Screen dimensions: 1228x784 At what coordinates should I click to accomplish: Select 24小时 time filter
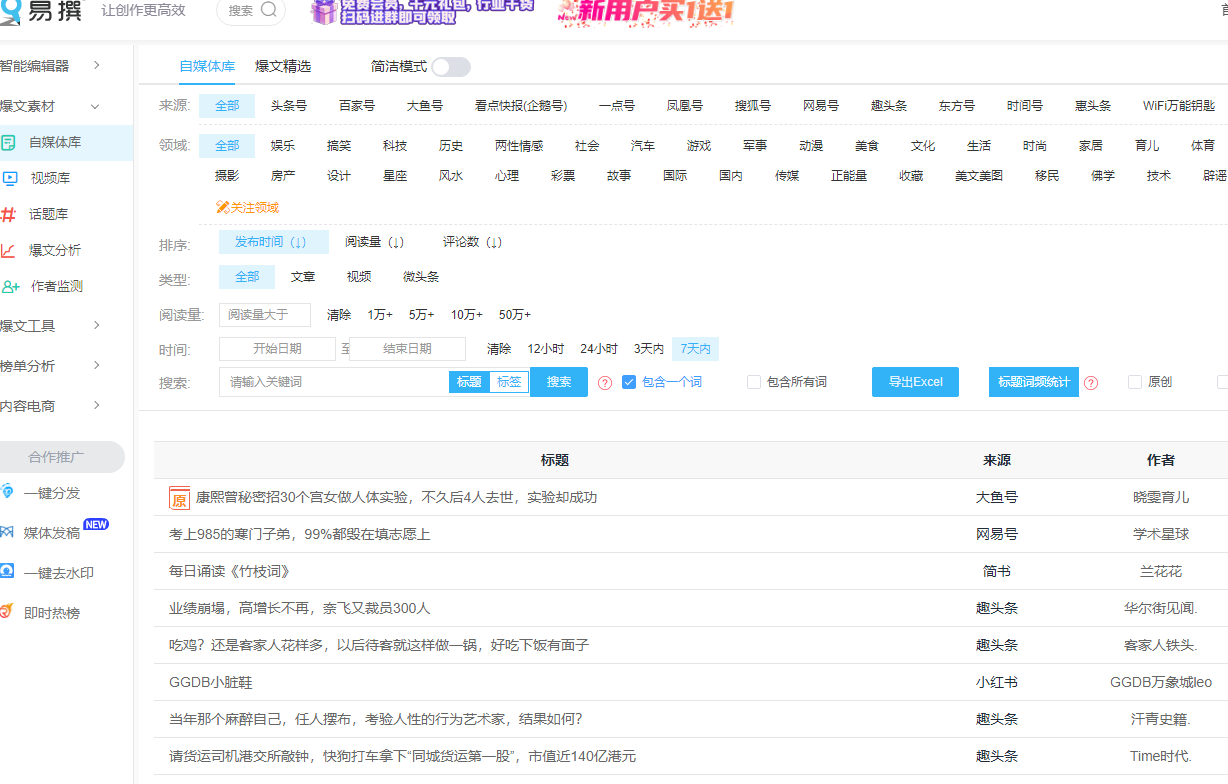(x=599, y=349)
